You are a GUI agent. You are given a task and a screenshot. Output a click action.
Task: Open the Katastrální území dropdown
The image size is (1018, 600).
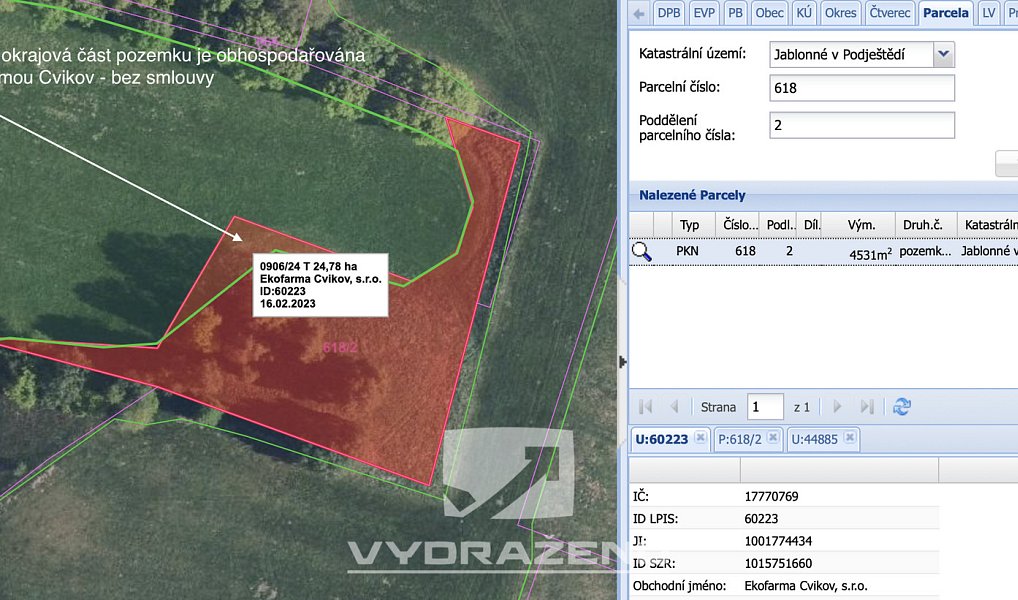point(944,55)
